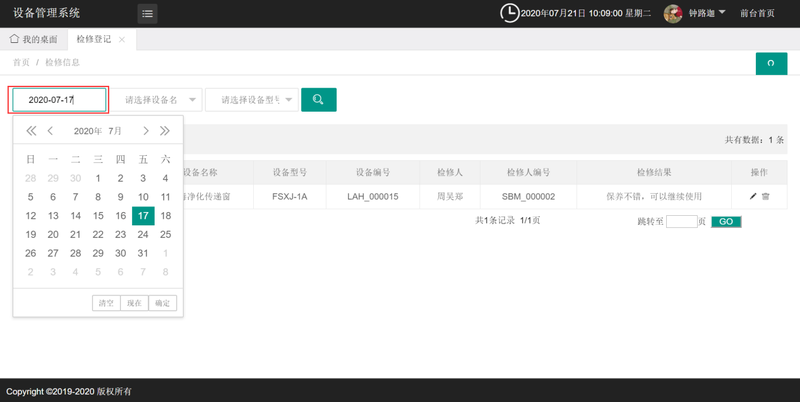Click the trash delete icon in row
This screenshot has height=402, width=800.
click(x=765, y=196)
